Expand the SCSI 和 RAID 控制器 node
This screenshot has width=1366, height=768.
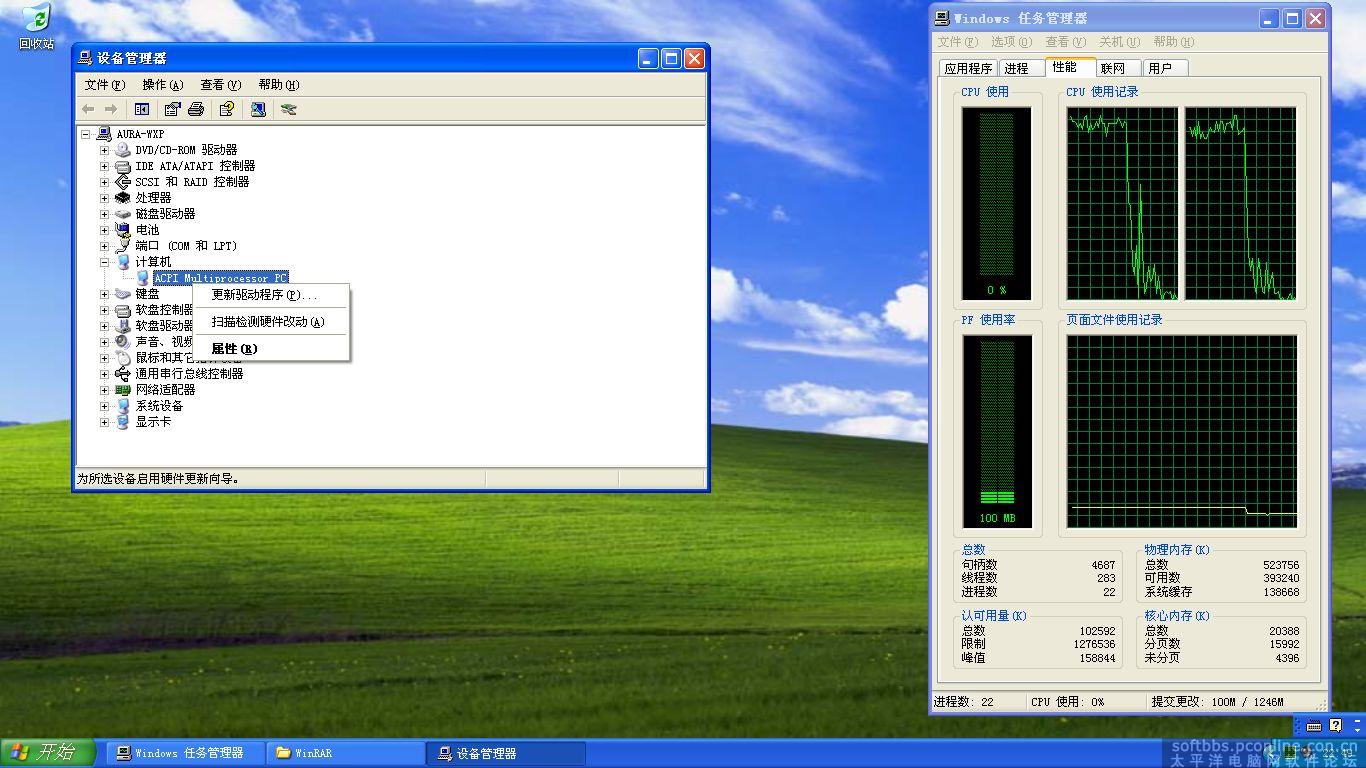click(104, 182)
